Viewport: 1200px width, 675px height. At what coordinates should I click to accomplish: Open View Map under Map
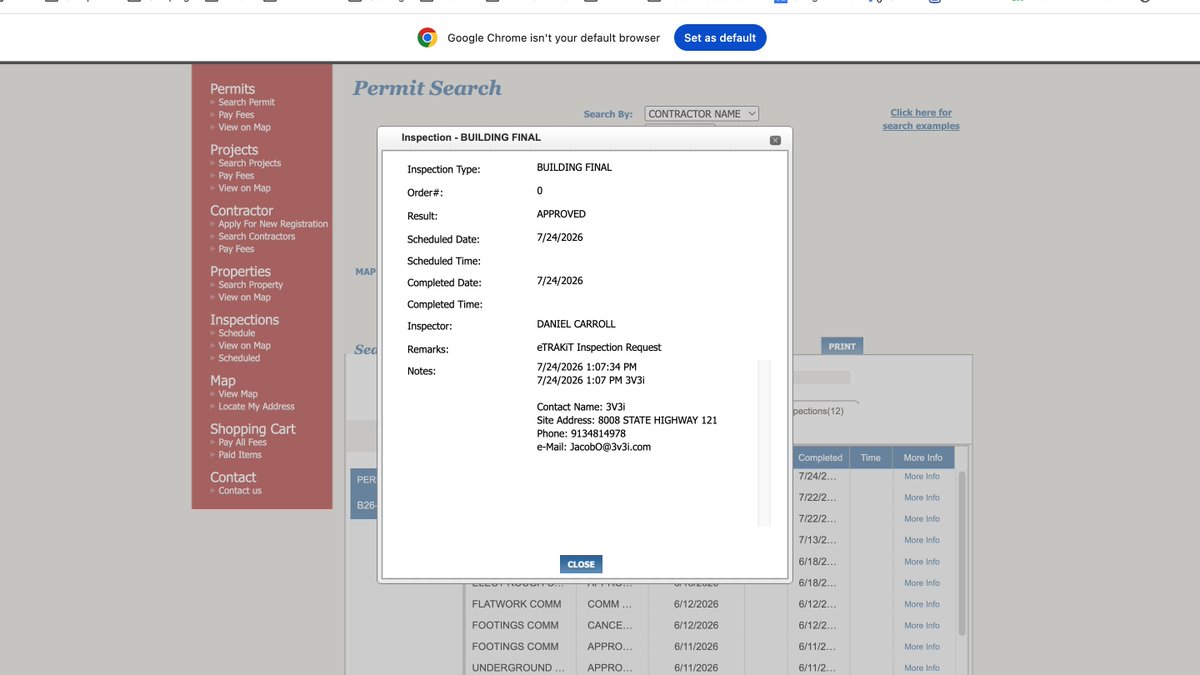[238, 394]
